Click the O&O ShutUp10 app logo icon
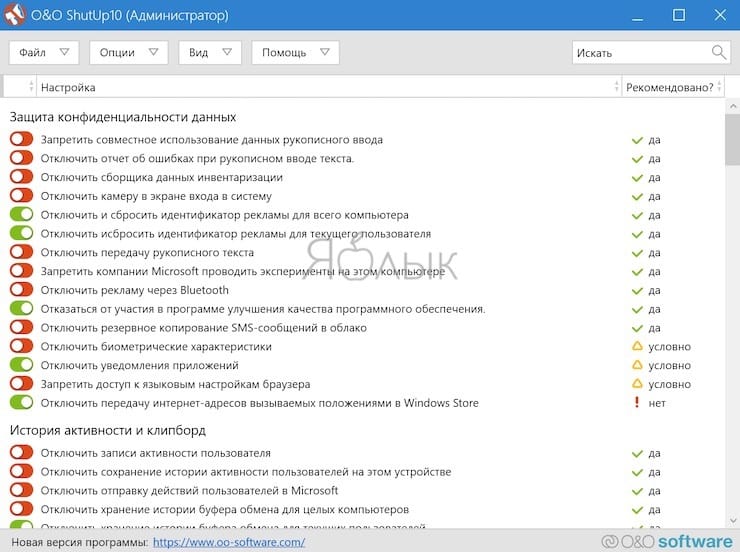This screenshot has width=740, height=552. 14,15
